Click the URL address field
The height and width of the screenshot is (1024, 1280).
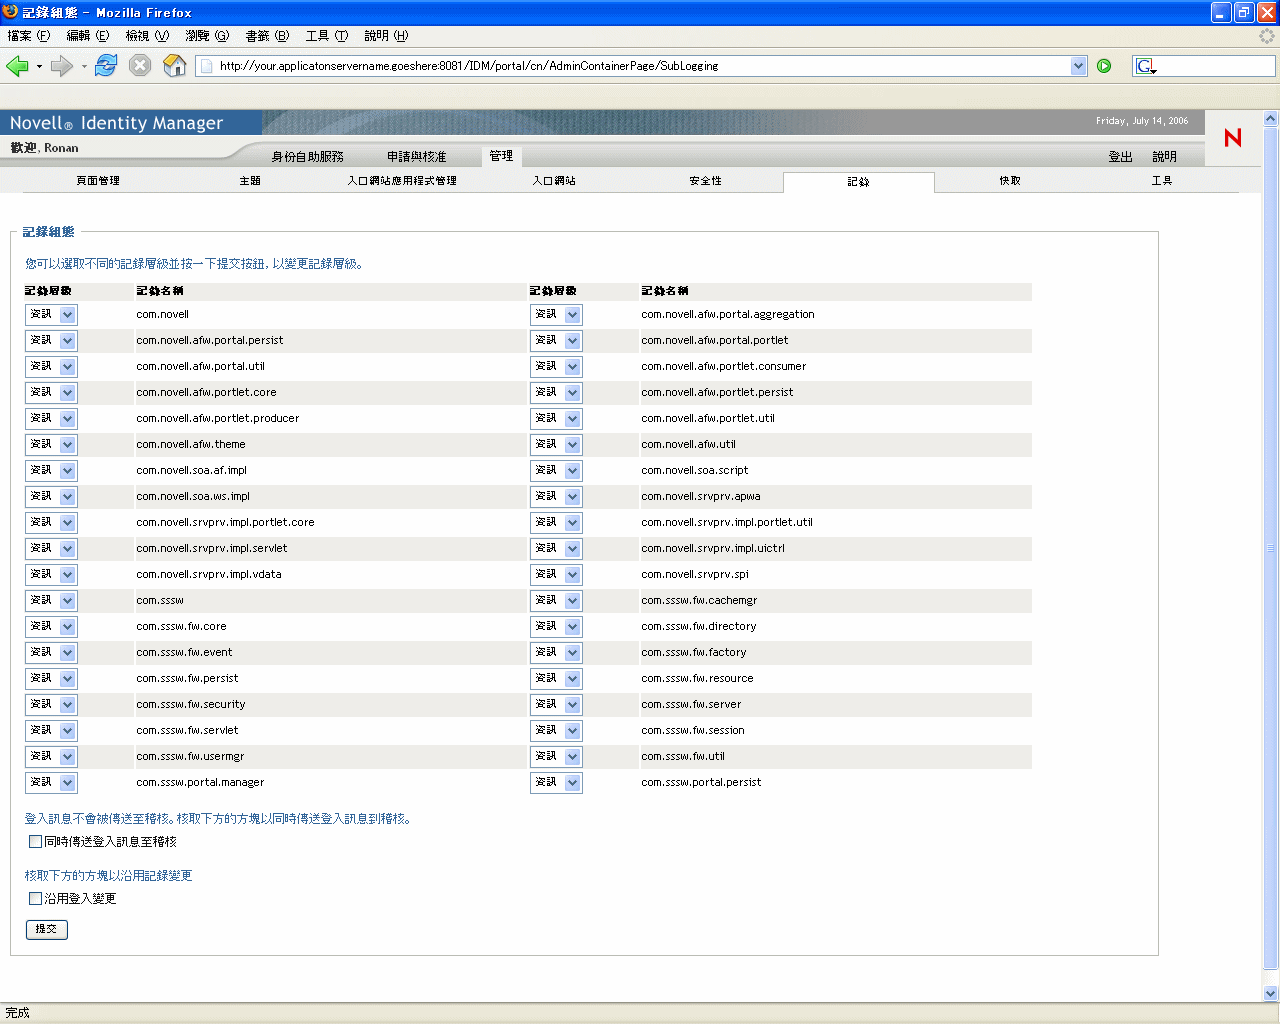point(643,66)
